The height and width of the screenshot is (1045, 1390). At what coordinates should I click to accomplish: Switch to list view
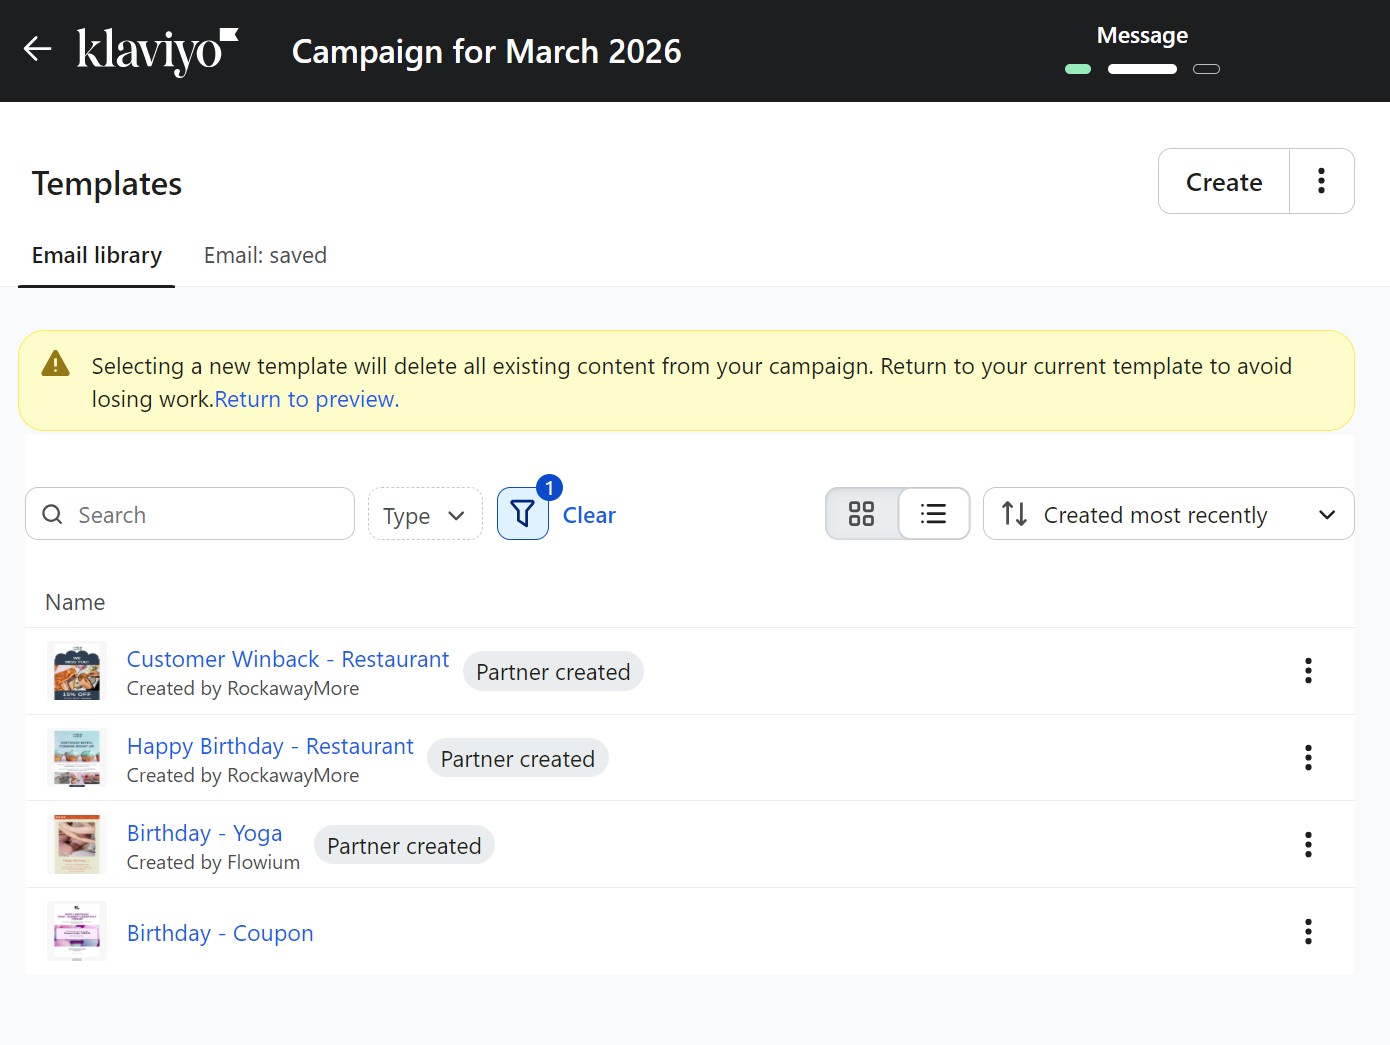point(933,514)
